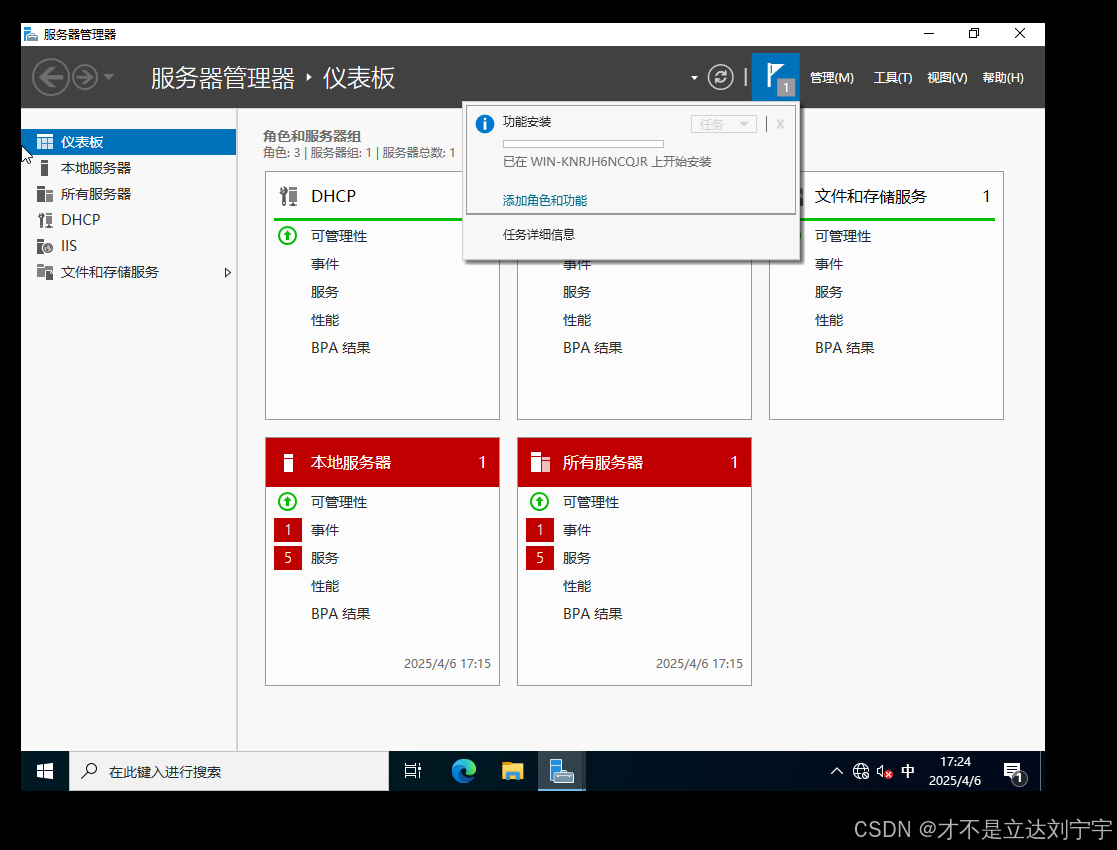This screenshot has height=850, width=1117.
Task: Open the notifications flag icon
Action: click(x=775, y=76)
